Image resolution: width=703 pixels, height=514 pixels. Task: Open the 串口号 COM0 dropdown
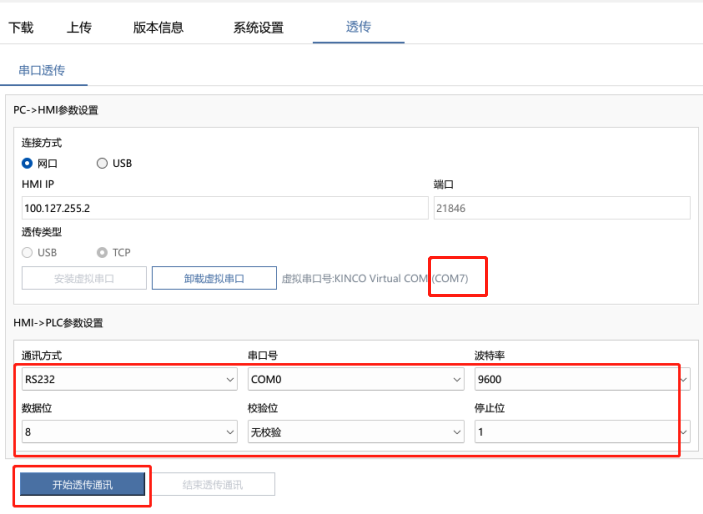pos(356,379)
